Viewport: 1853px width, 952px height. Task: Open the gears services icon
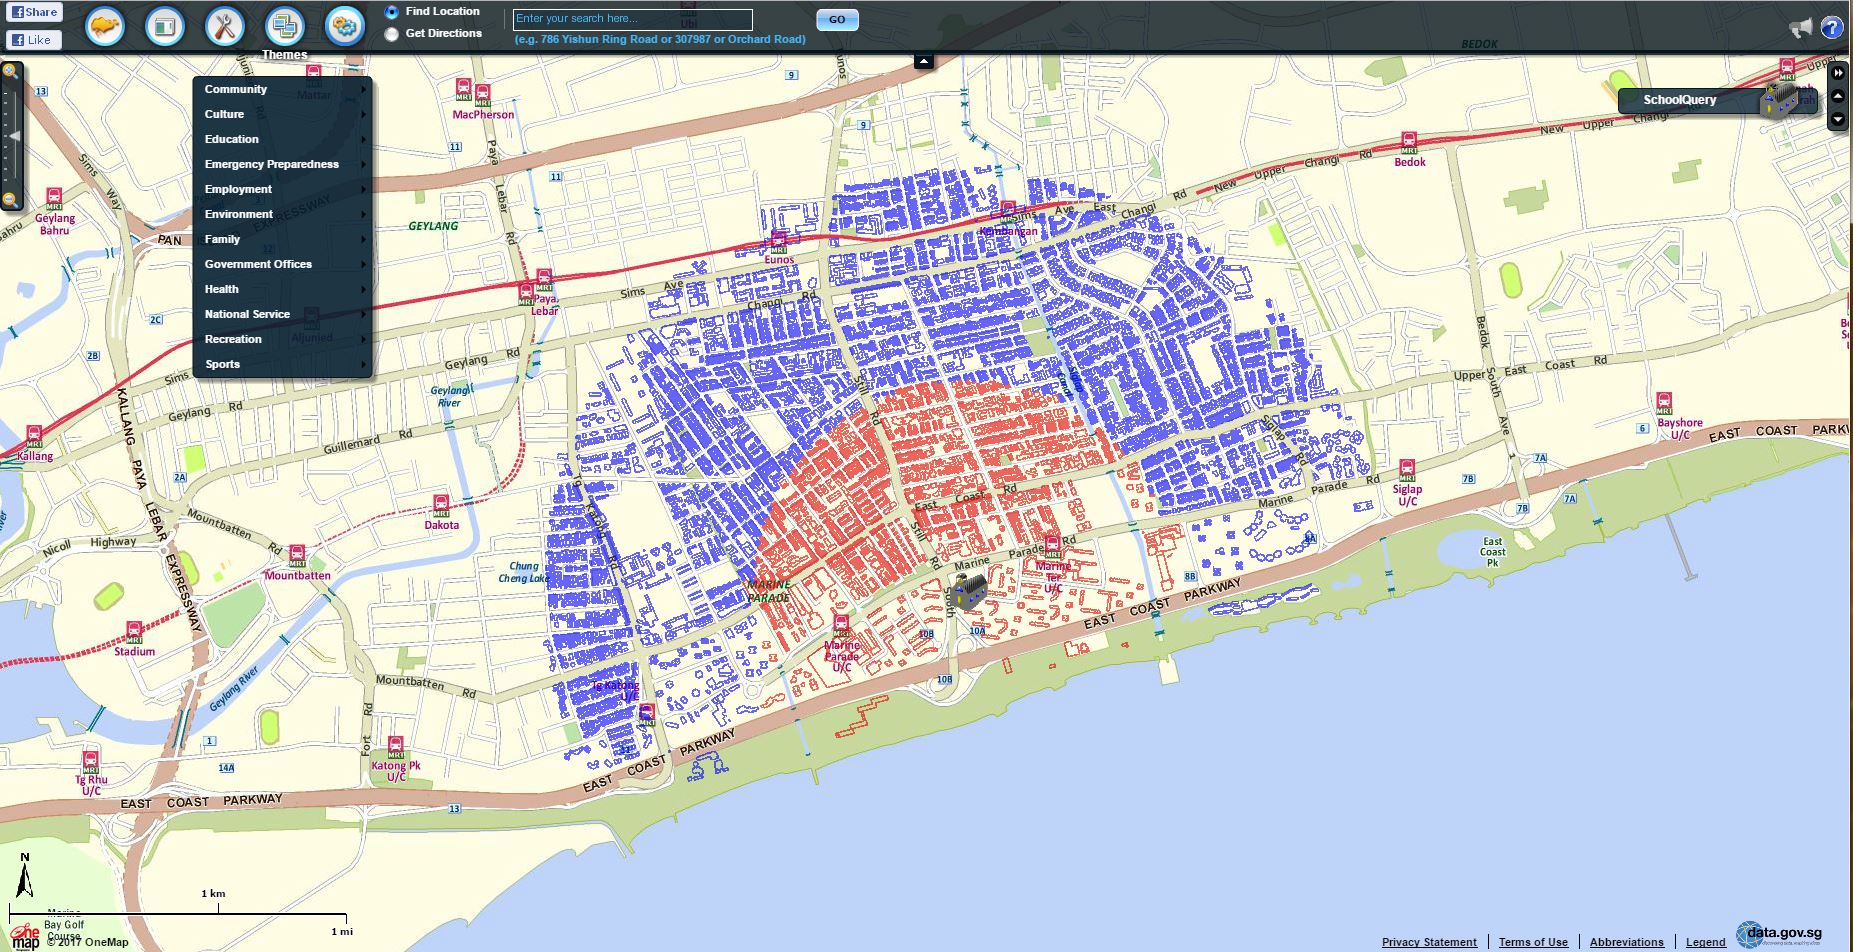(x=345, y=26)
